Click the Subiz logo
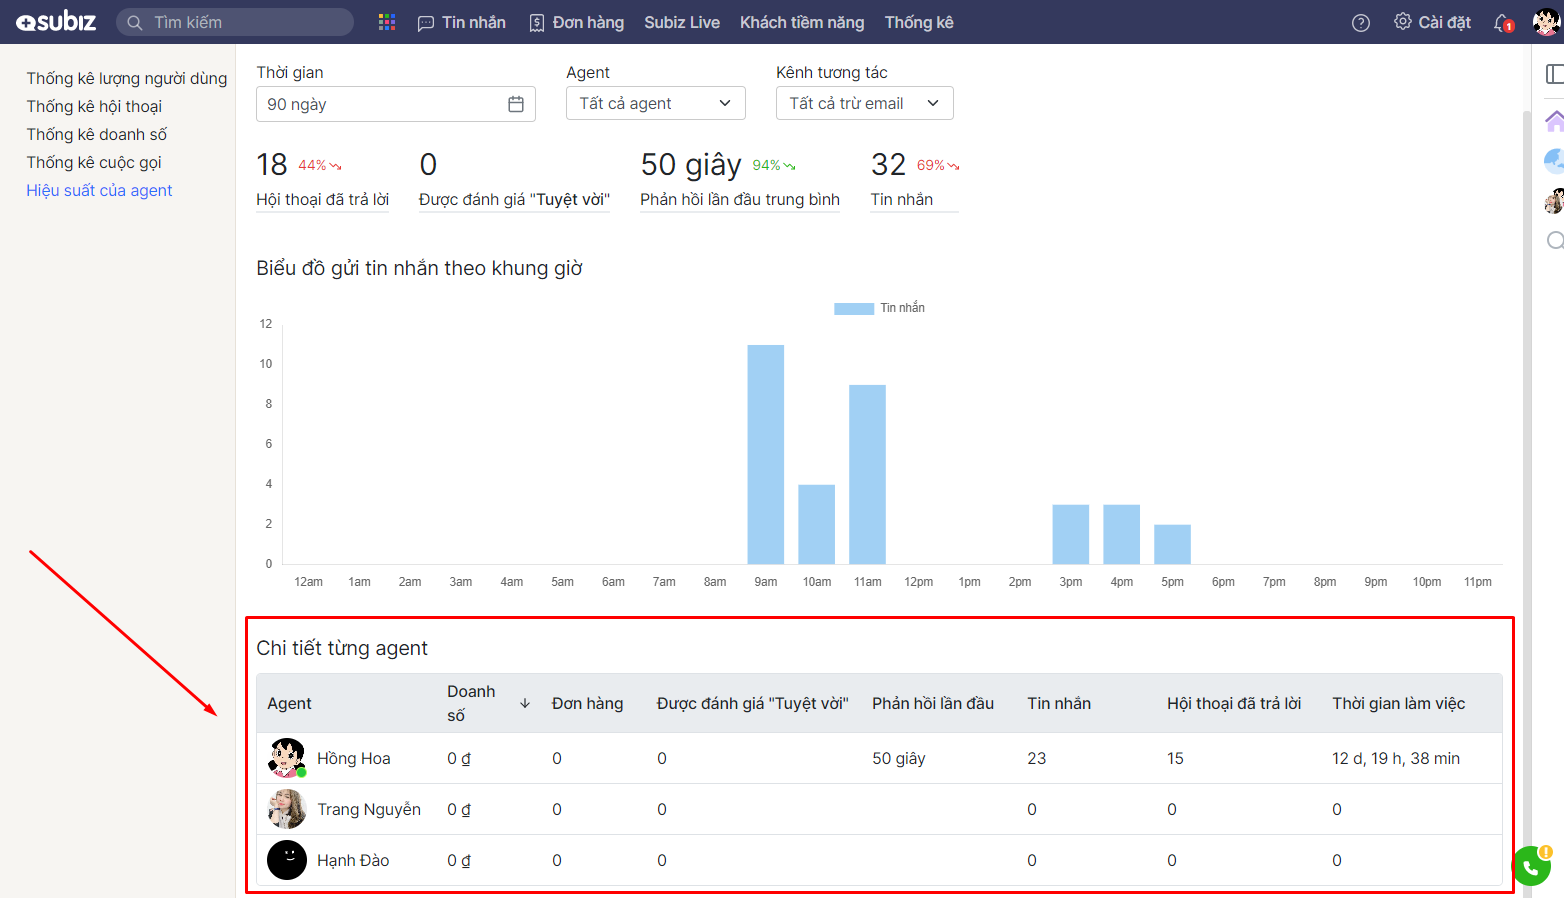The image size is (1564, 898). point(57,22)
